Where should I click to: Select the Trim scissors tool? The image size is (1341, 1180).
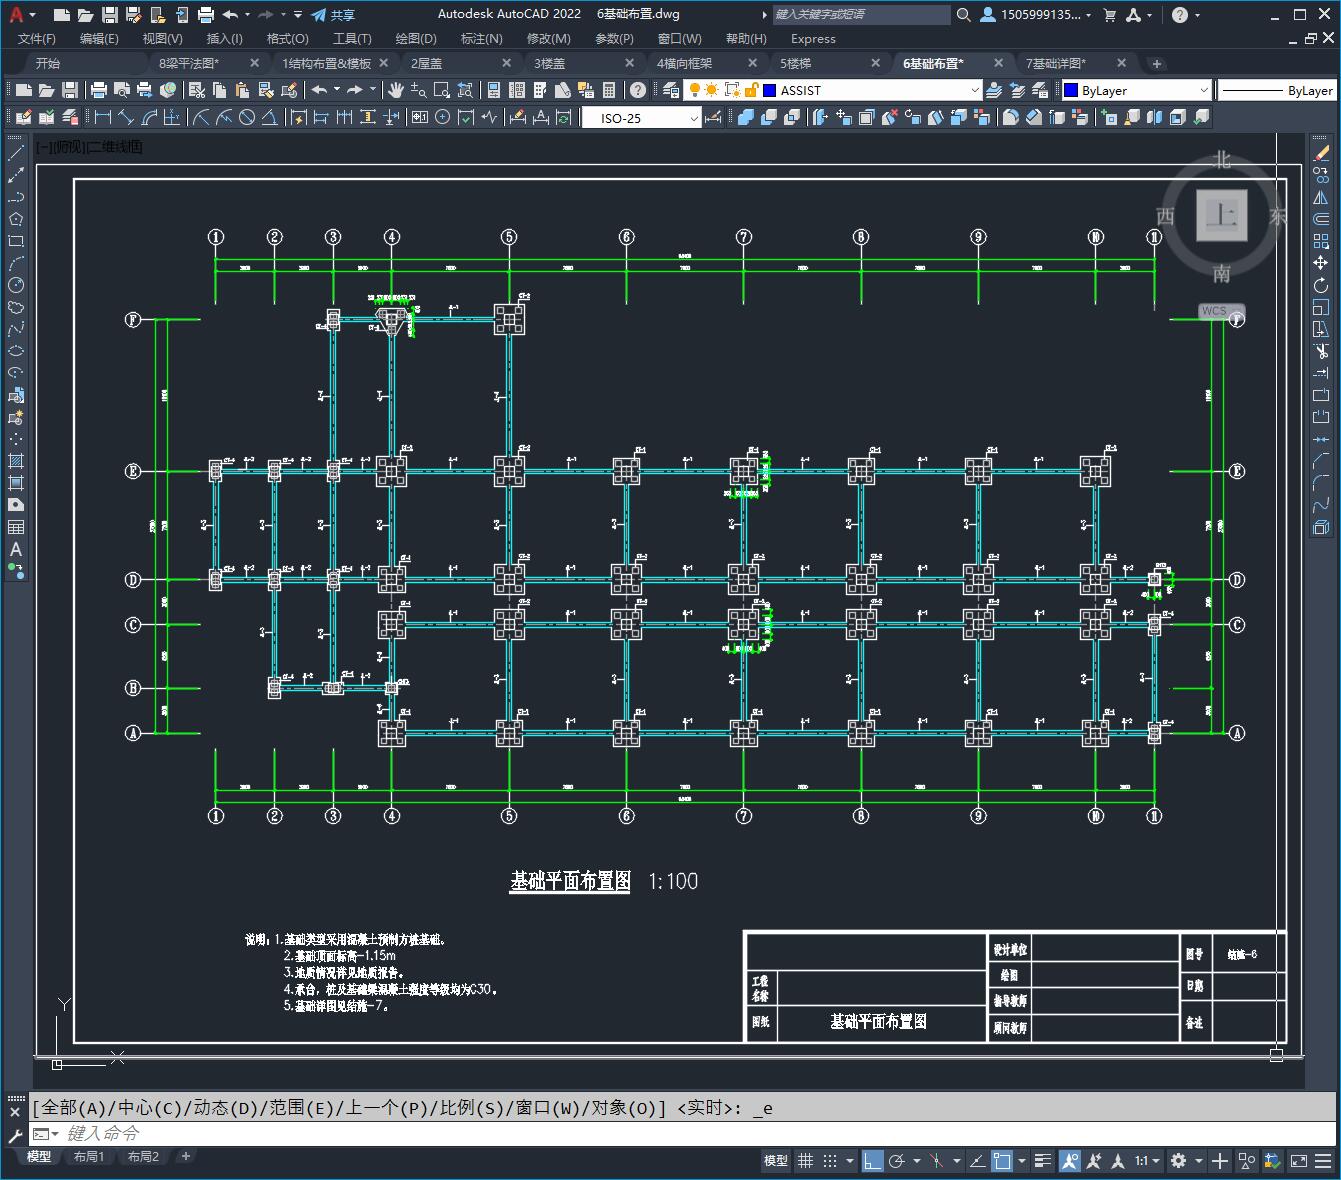pyautogui.click(x=1321, y=351)
